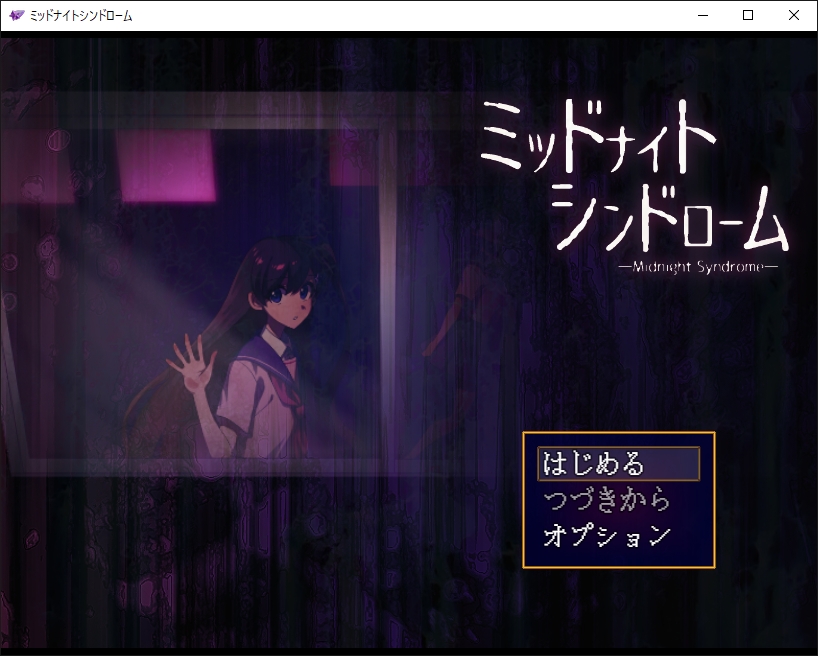Choose つづきから to continue a saved game
The height and width of the screenshot is (656, 818).
(606, 499)
